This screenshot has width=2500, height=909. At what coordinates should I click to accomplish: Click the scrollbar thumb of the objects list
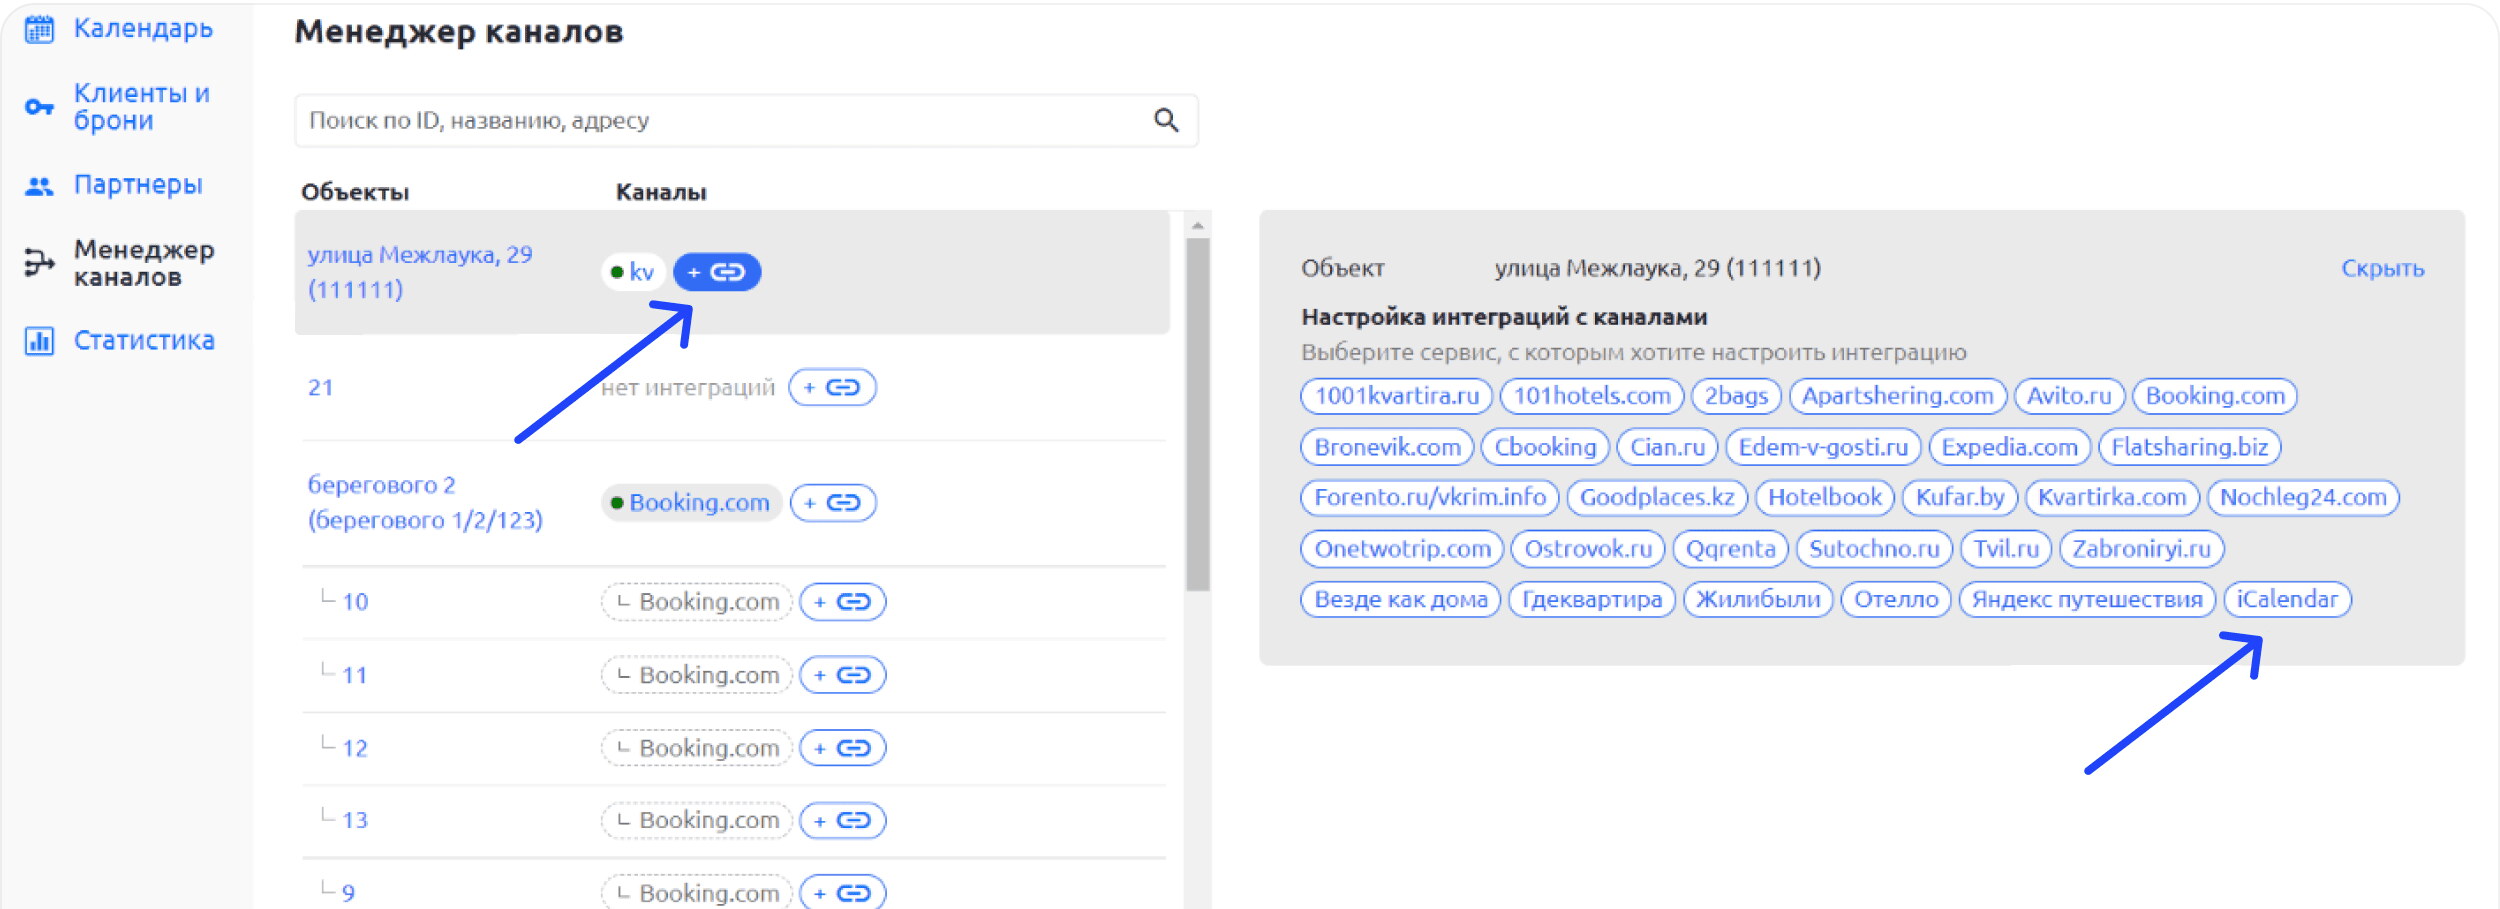(1197, 413)
